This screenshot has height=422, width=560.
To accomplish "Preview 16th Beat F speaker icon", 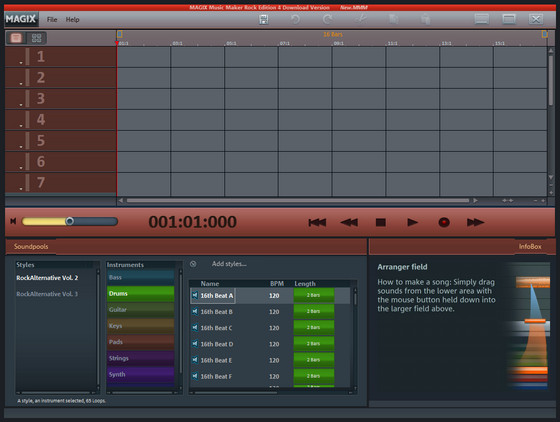I will tap(195, 376).
